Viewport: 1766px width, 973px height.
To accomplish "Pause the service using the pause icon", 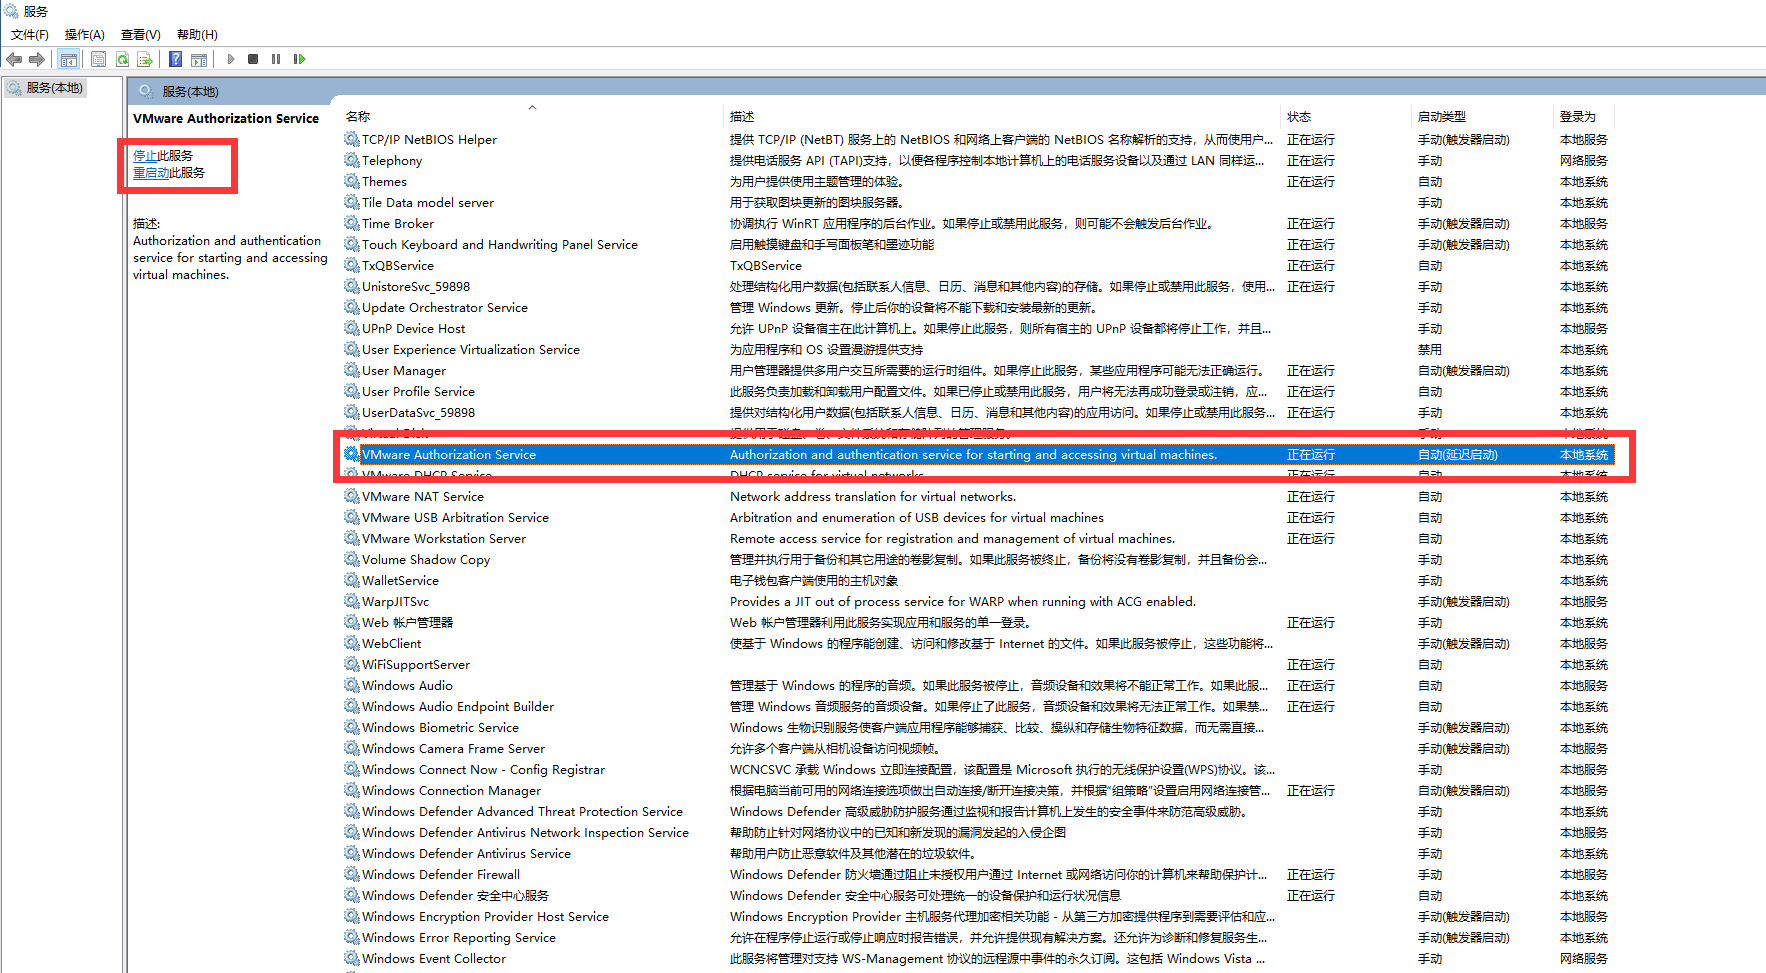I will 275,59.
